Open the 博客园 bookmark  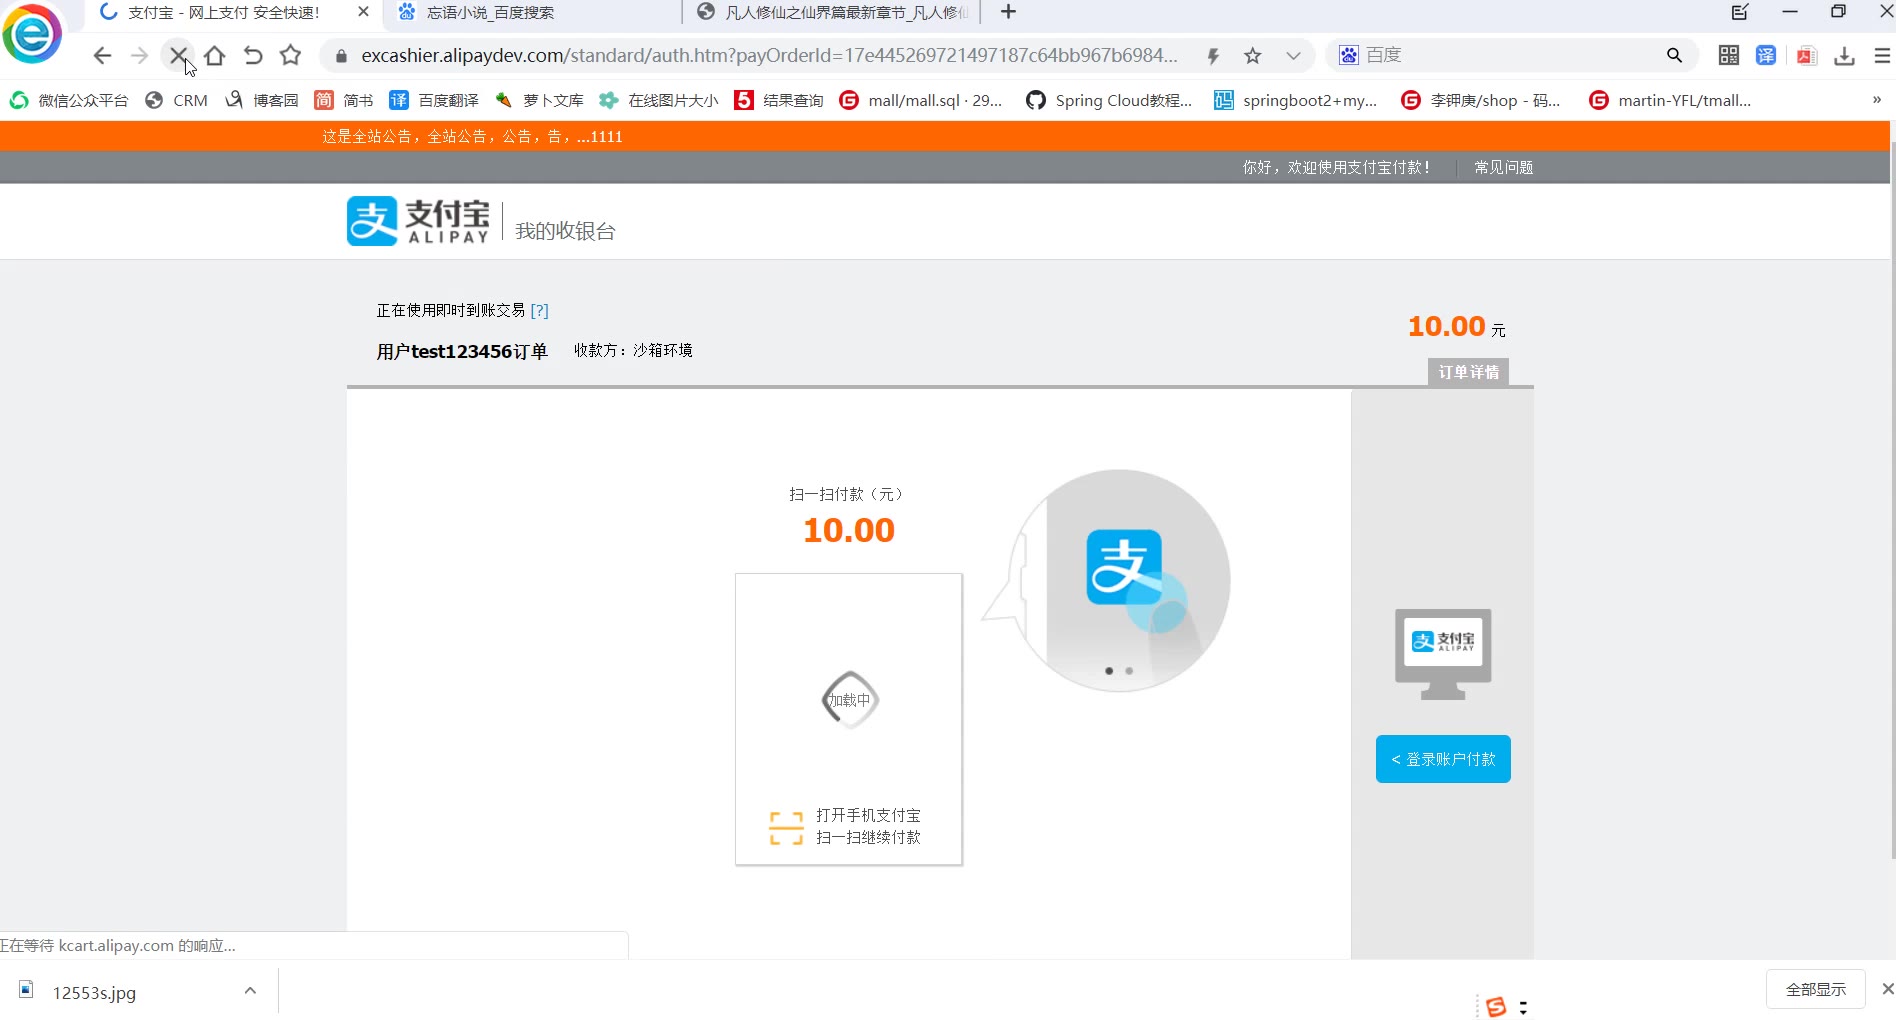pyautogui.click(x=261, y=100)
